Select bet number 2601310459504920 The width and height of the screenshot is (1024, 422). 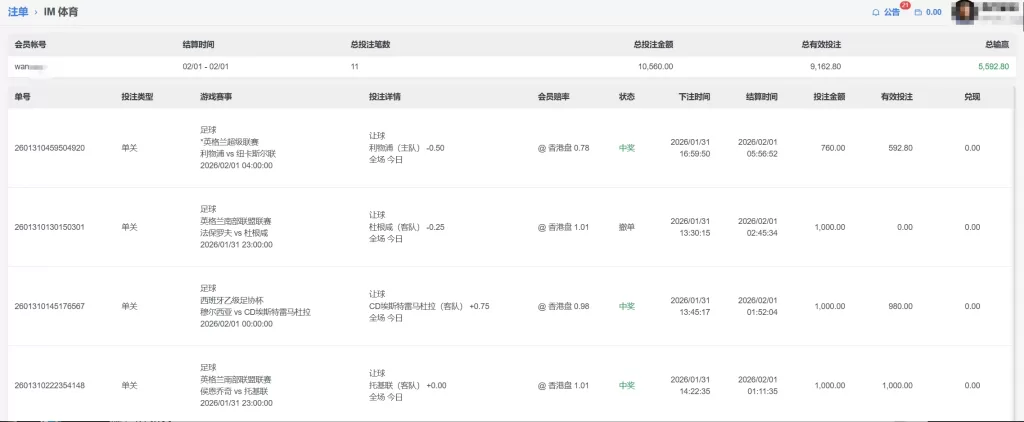tap(50, 148)
